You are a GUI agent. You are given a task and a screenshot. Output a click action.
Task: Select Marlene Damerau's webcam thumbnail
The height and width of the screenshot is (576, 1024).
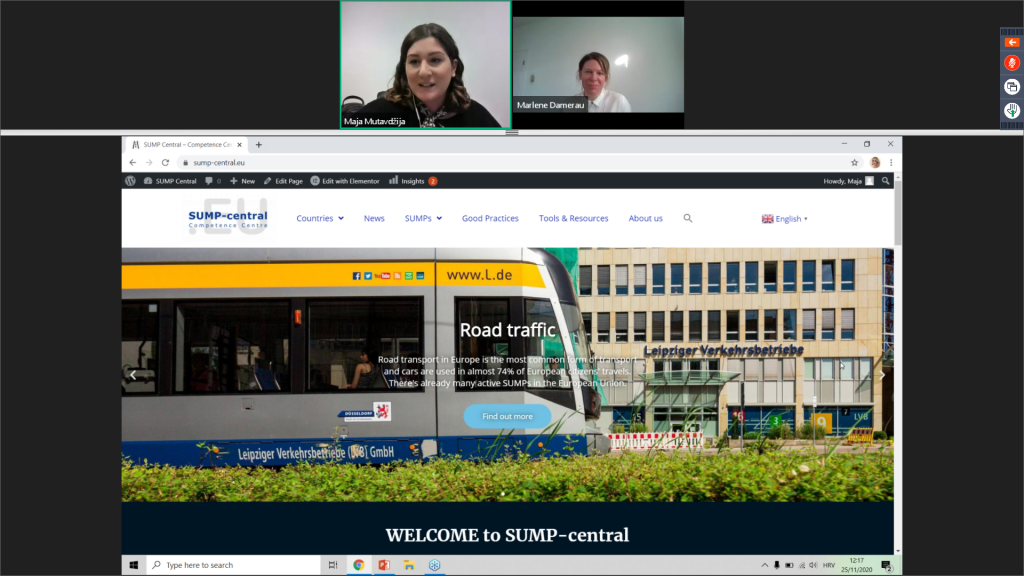coord(598,65)
